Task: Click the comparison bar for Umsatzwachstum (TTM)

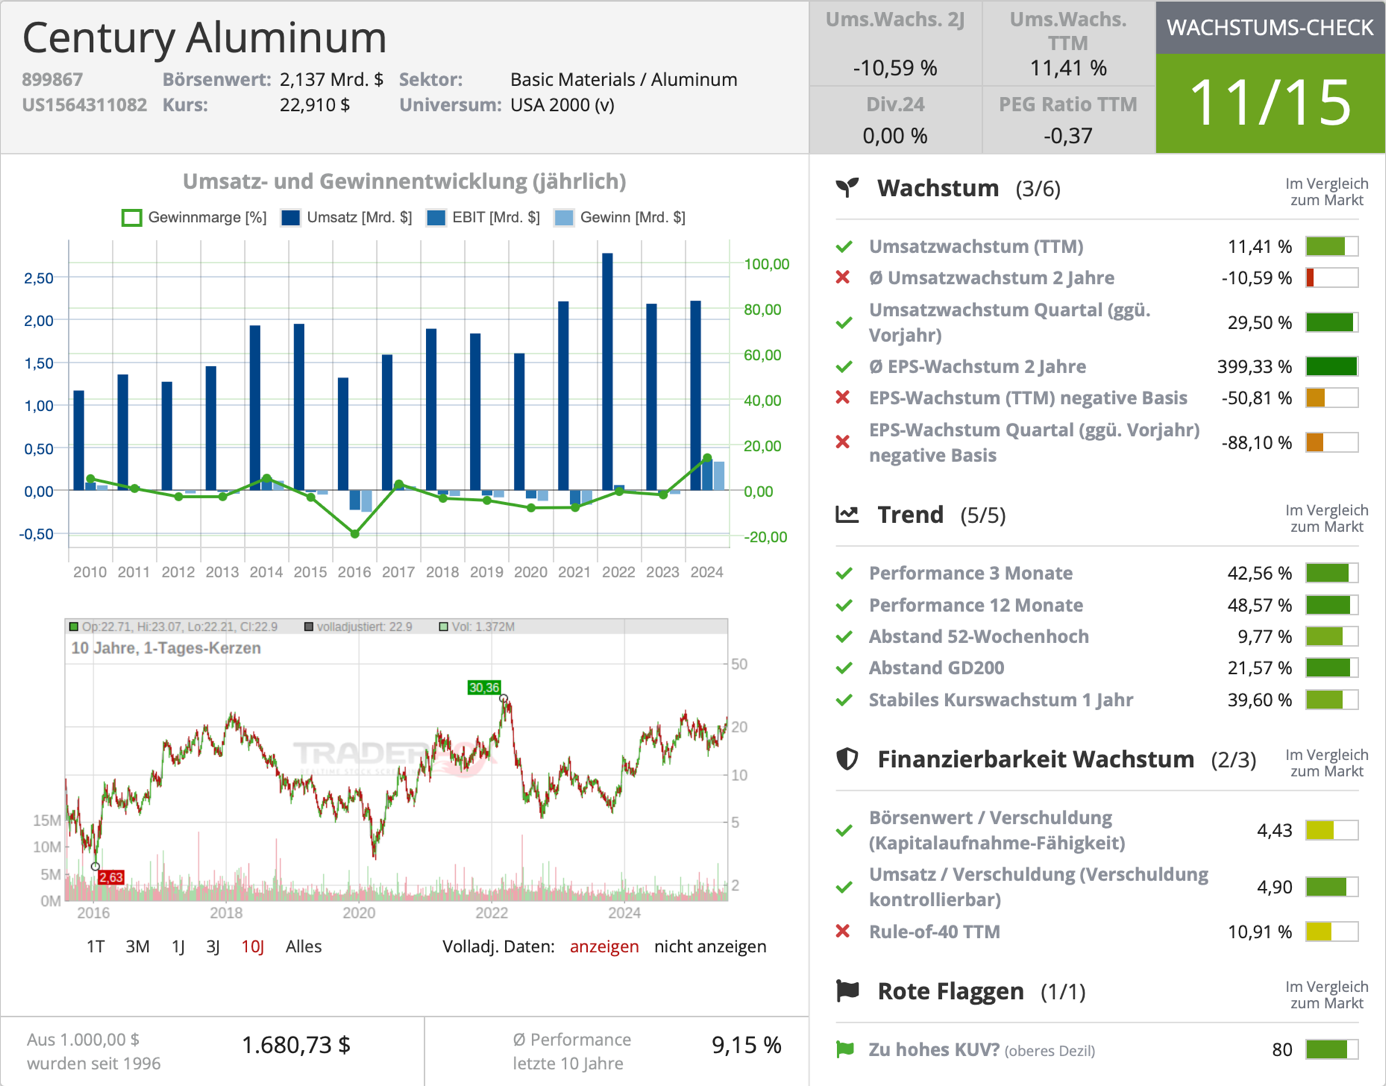Action: (x=1332, y=246)
